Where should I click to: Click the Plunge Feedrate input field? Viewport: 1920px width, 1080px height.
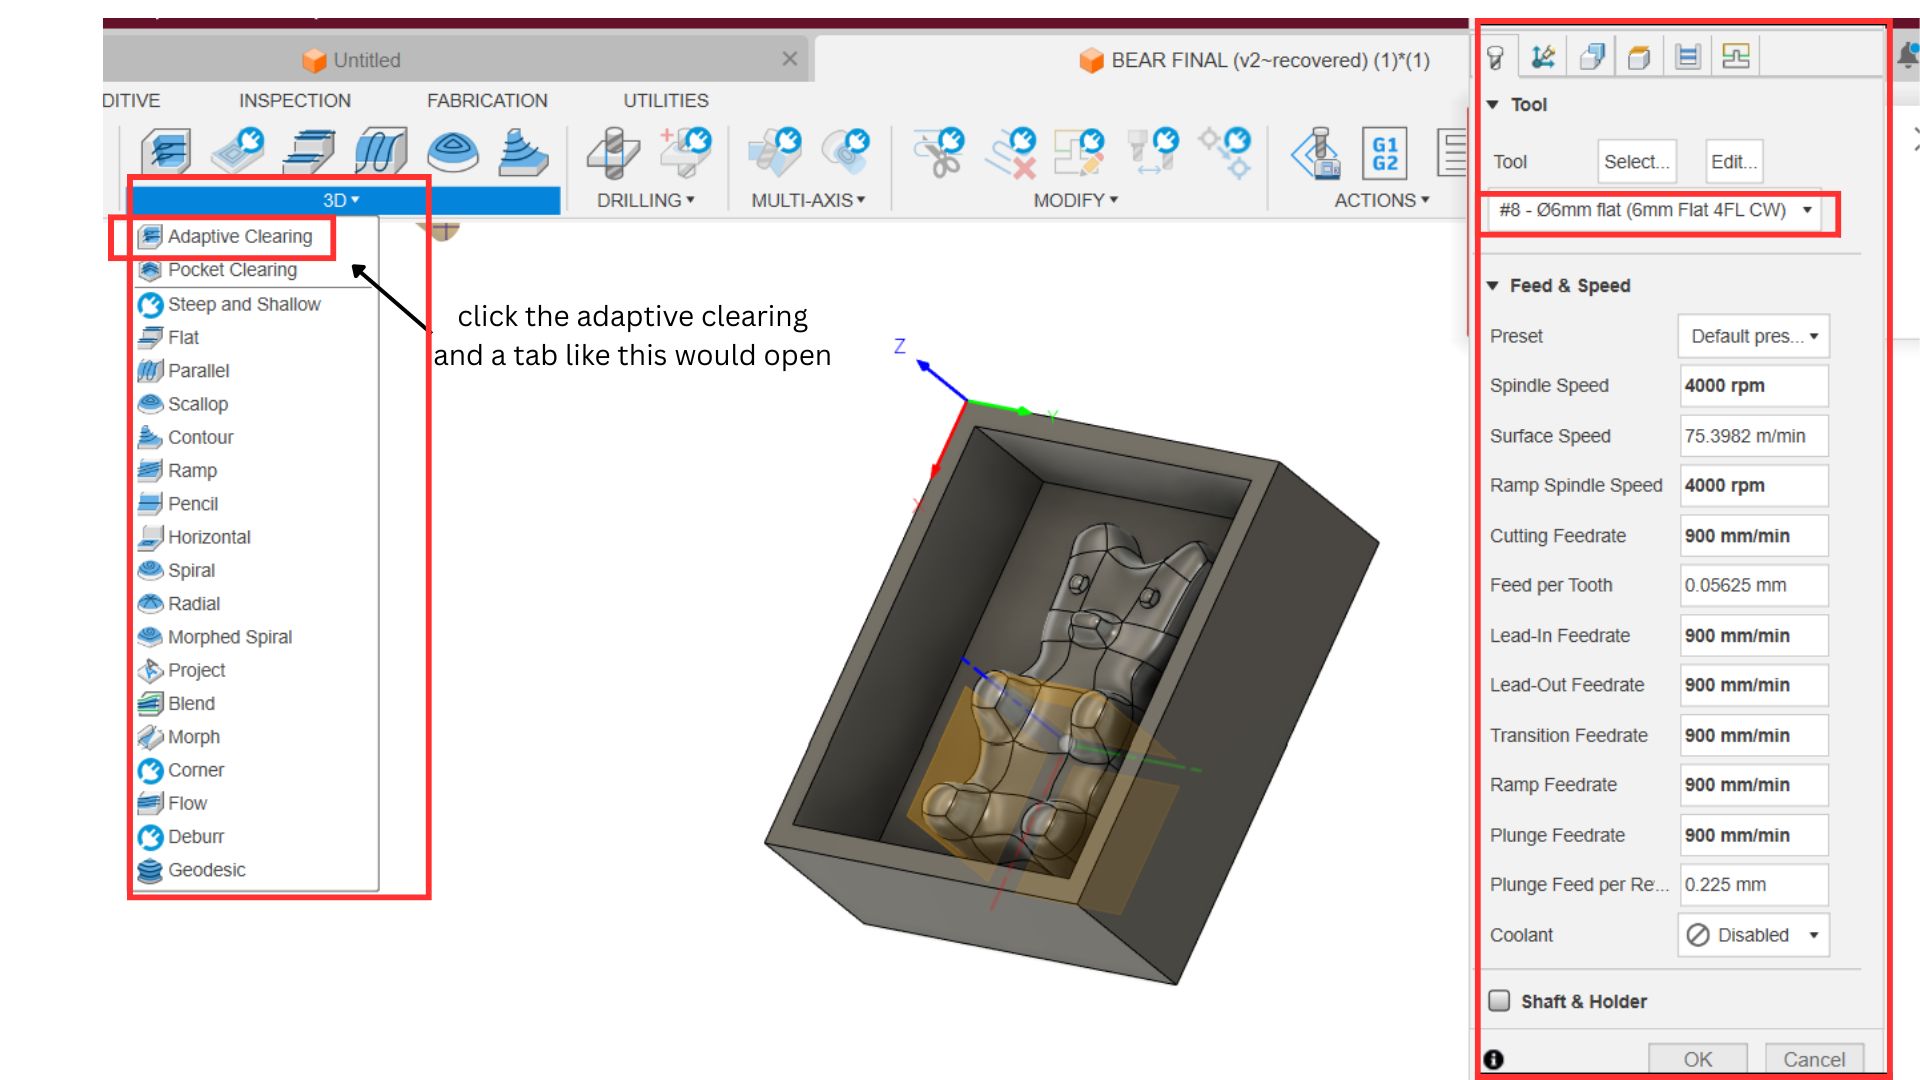click(1754, 835)
